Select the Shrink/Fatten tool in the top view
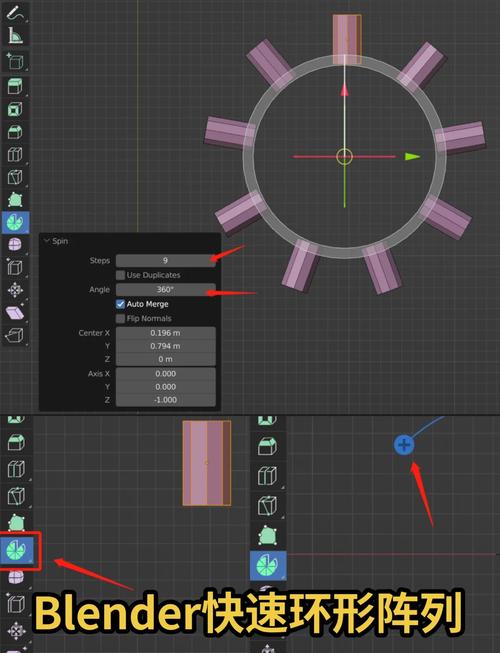500x653 pixels. pos(15,290)
